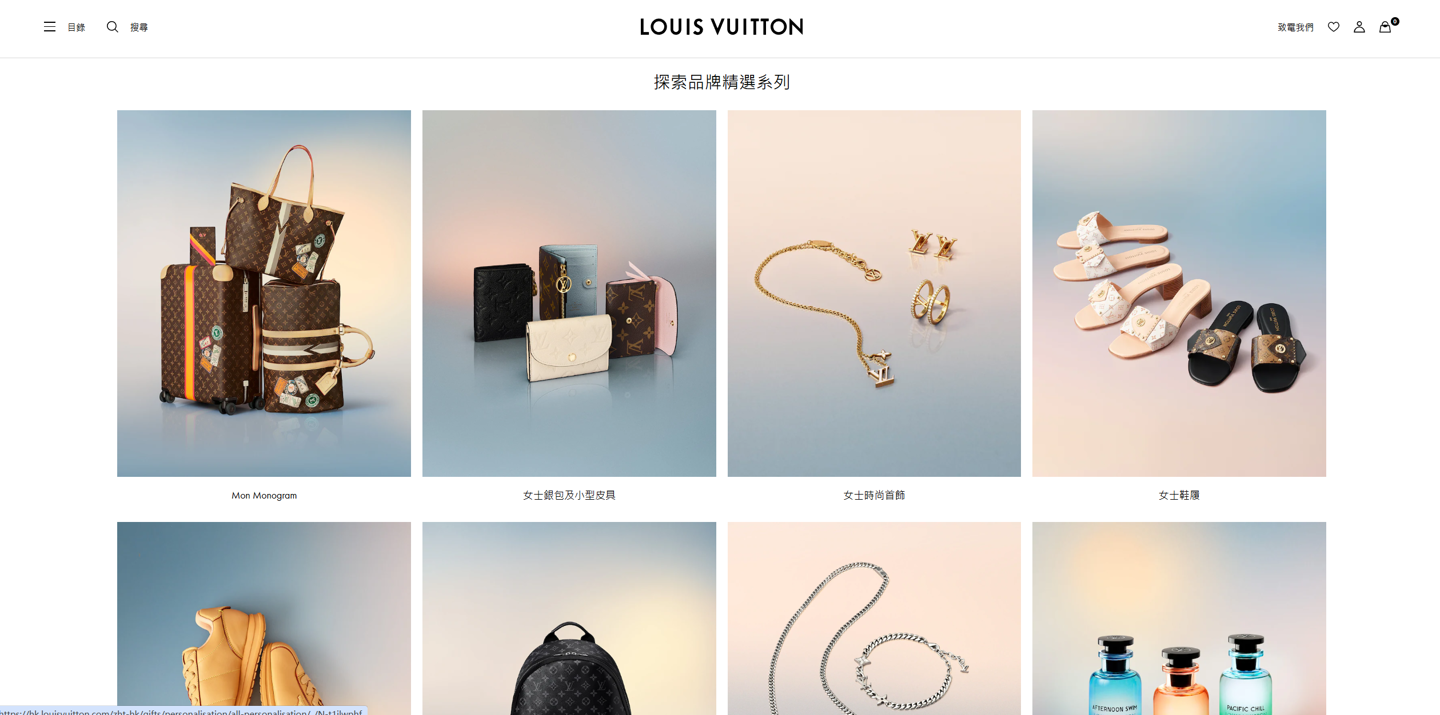Open the account profile icon
The width and height of the screenshot is (1440, 715).
click(x=1359, y=27)
